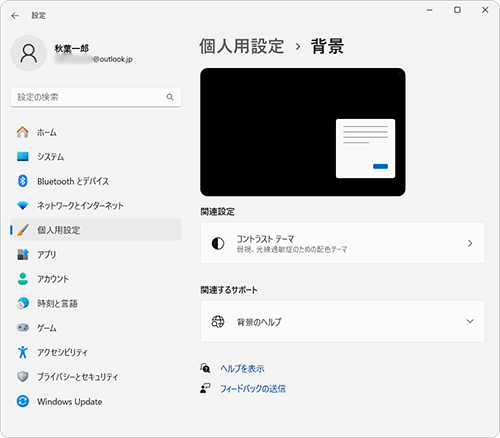Click the globe icon beside 背景のヘルプ
The width and height of the screenshot is (500, 438).
pos(218,322)
